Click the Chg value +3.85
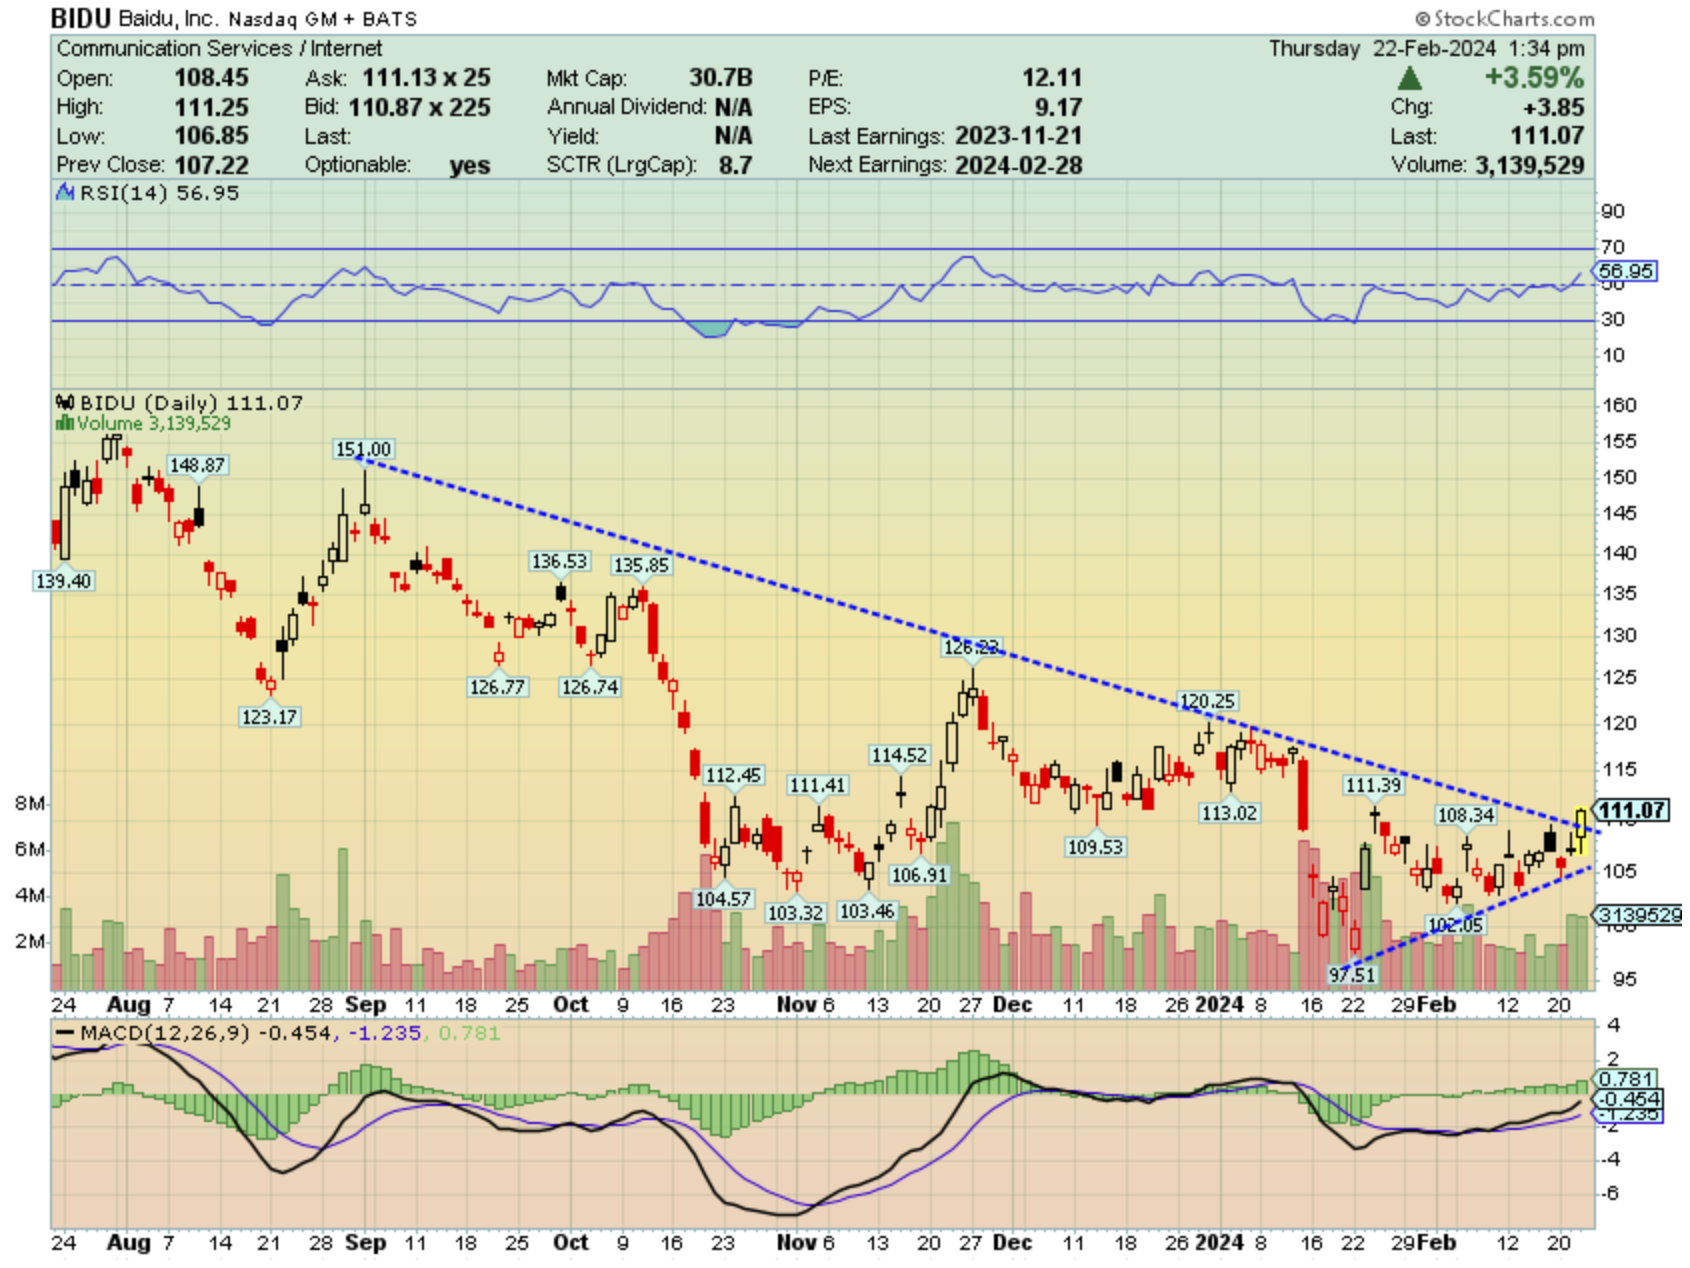This screenshot has width=1690, height=1268. [x=1554, y=107]
